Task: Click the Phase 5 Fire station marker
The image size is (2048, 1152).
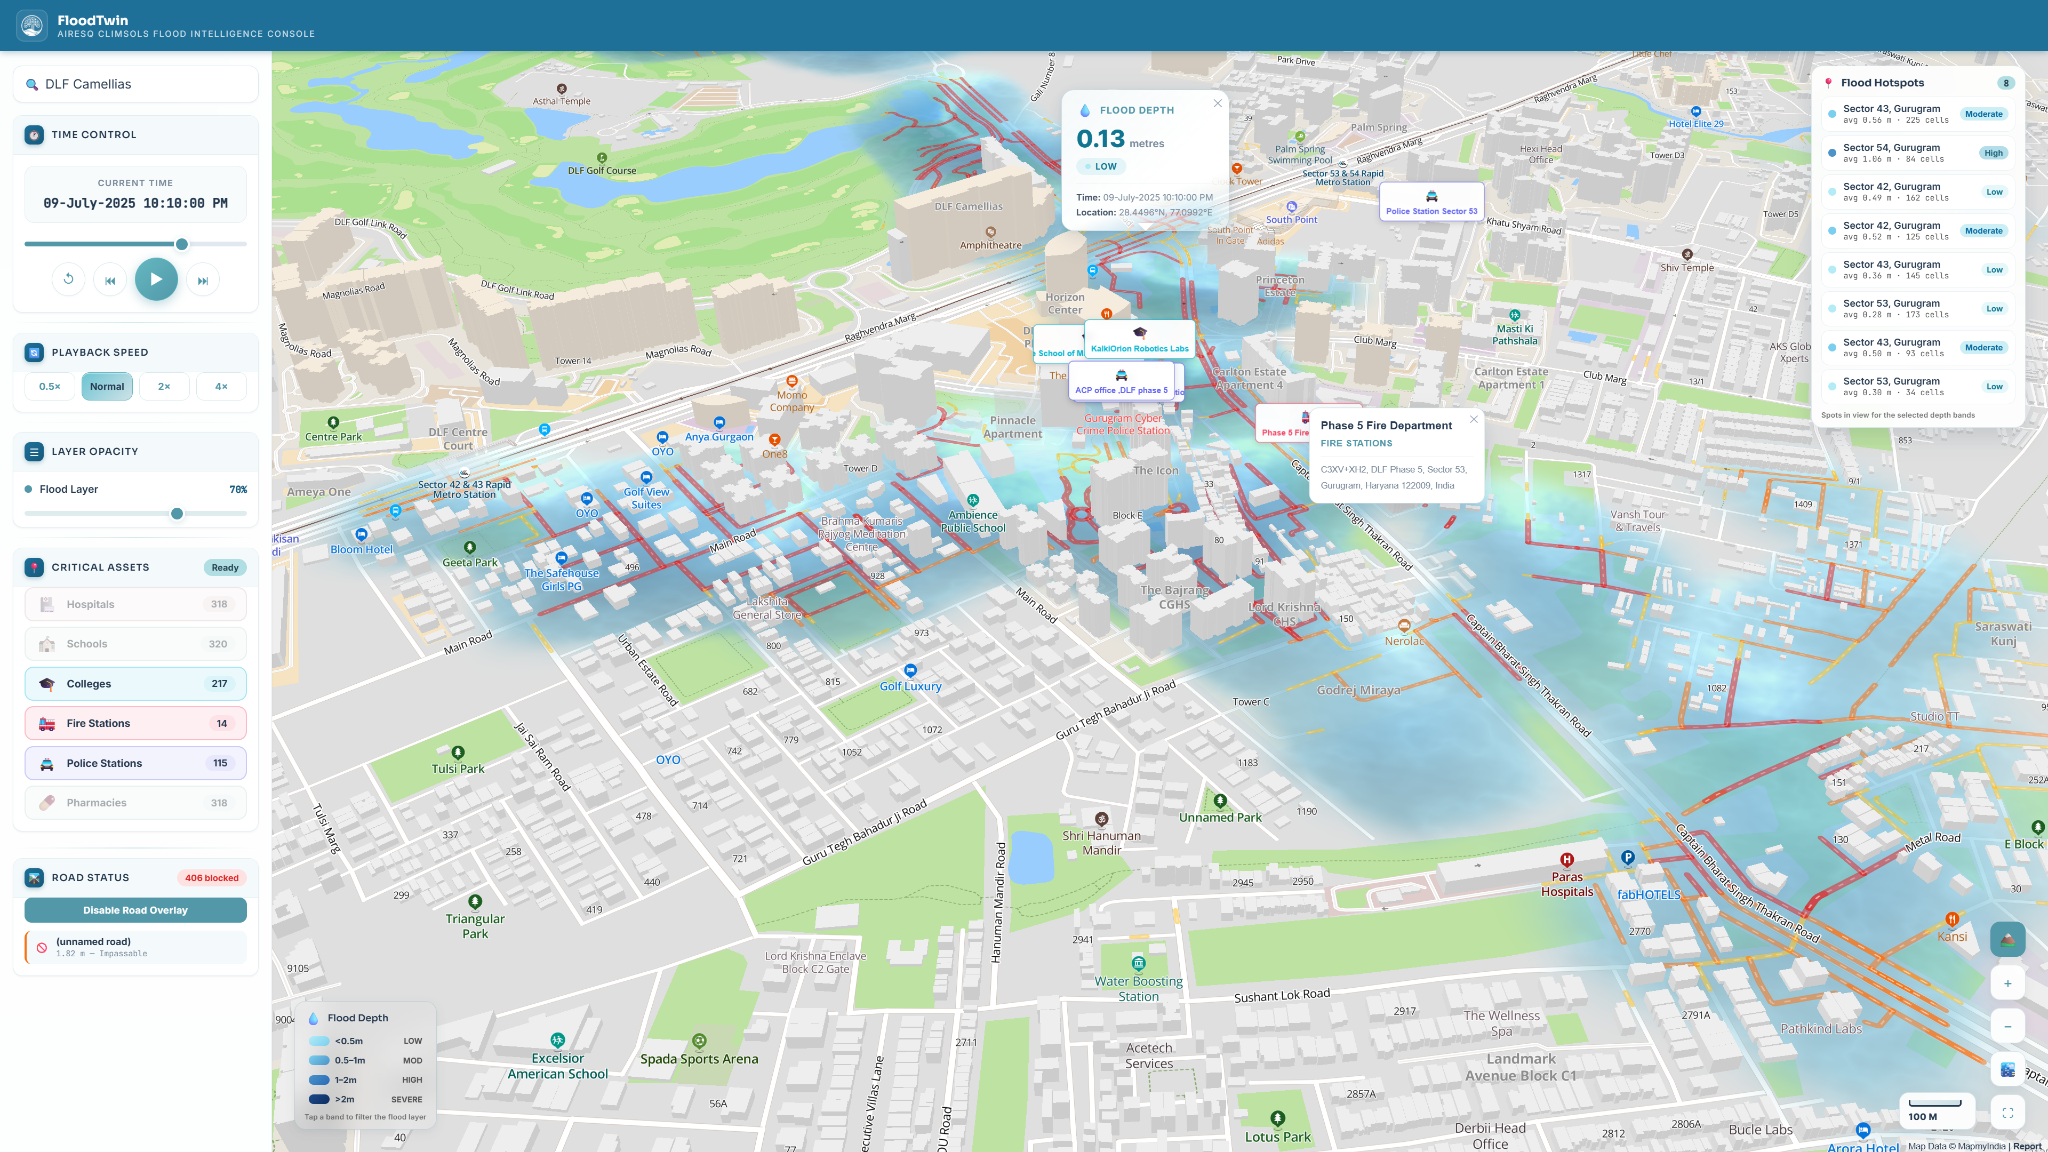Action: point(1285,423)
